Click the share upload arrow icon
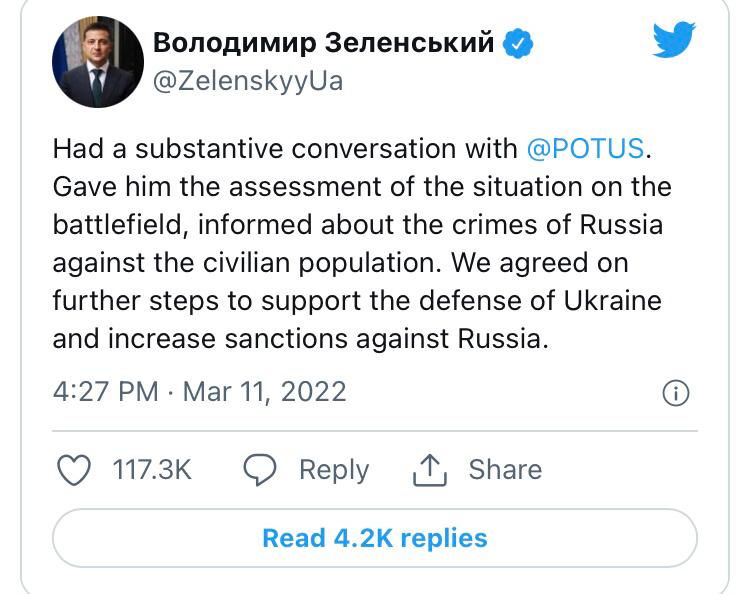The width and height of the screenshot is (750, 594). [428, 470]
